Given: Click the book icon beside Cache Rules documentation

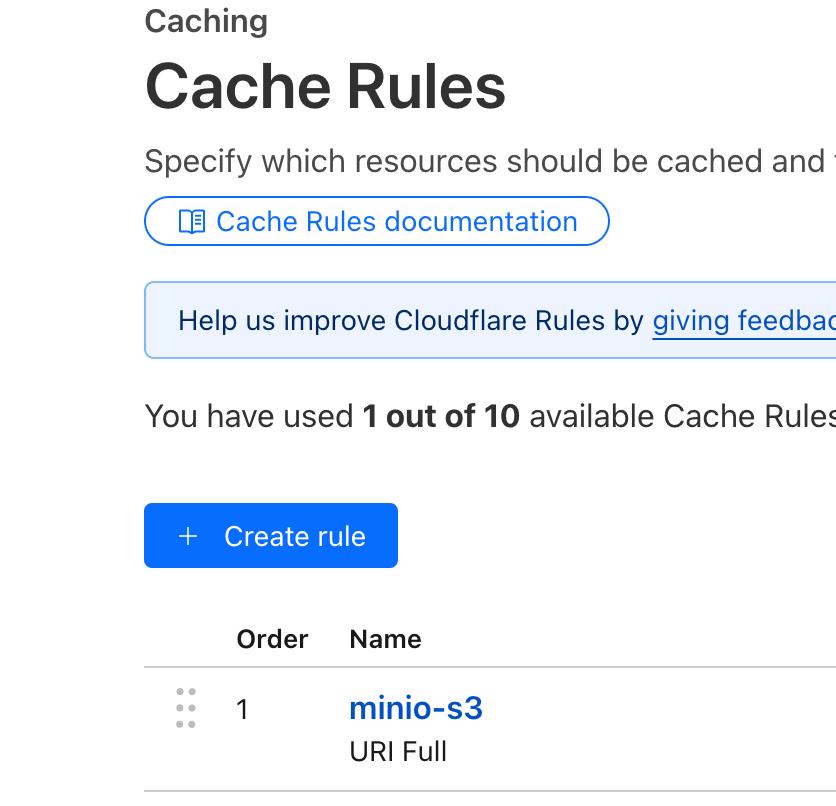Looking at the screenshot, I should pyautogui.click(x=191, y=221).
